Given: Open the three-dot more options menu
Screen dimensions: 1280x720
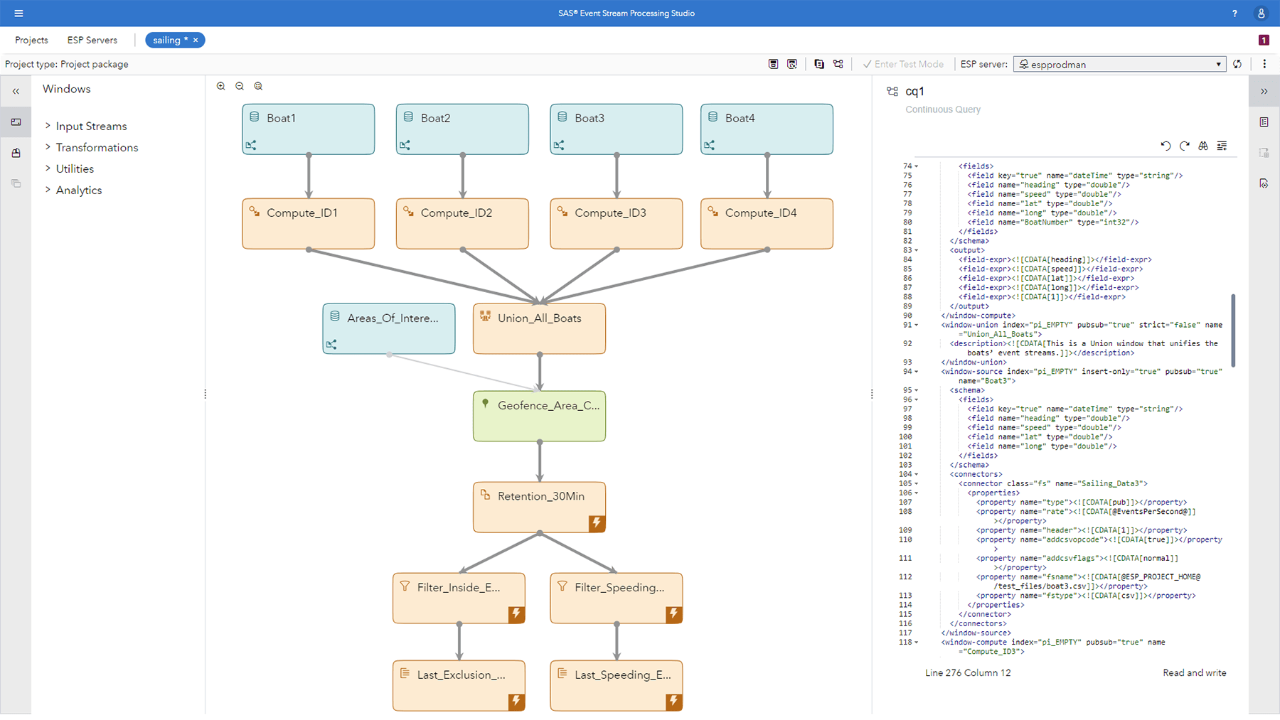Looking at the screenshot, I should tap(1264, 64).
